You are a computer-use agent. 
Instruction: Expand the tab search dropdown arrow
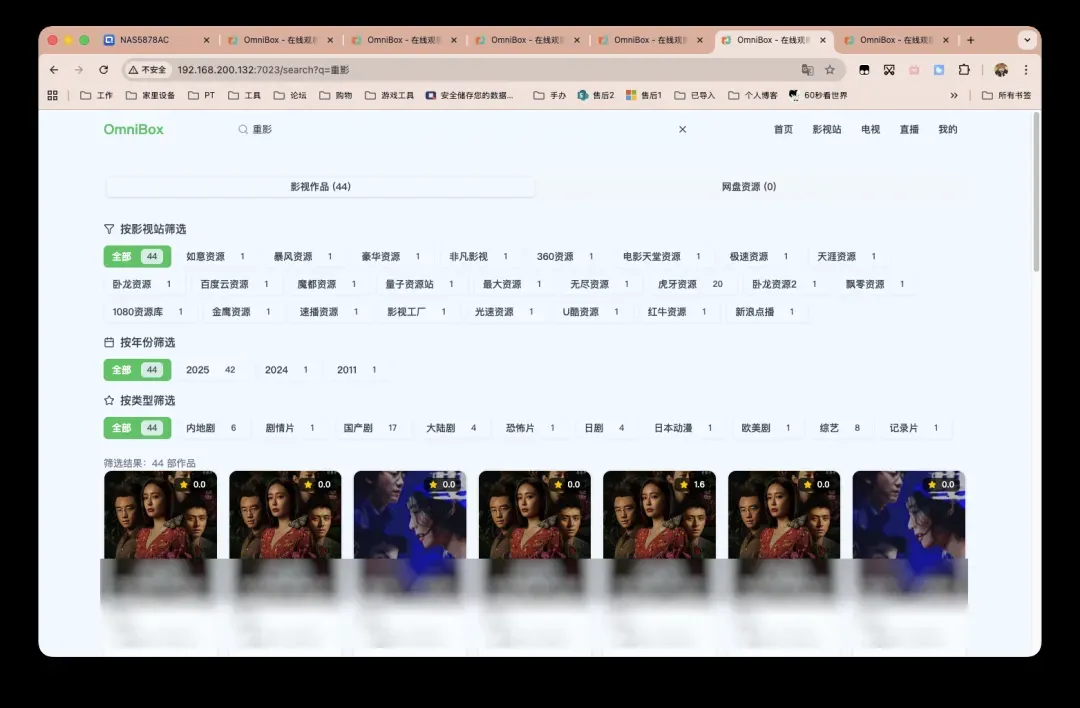(1026, 40)
